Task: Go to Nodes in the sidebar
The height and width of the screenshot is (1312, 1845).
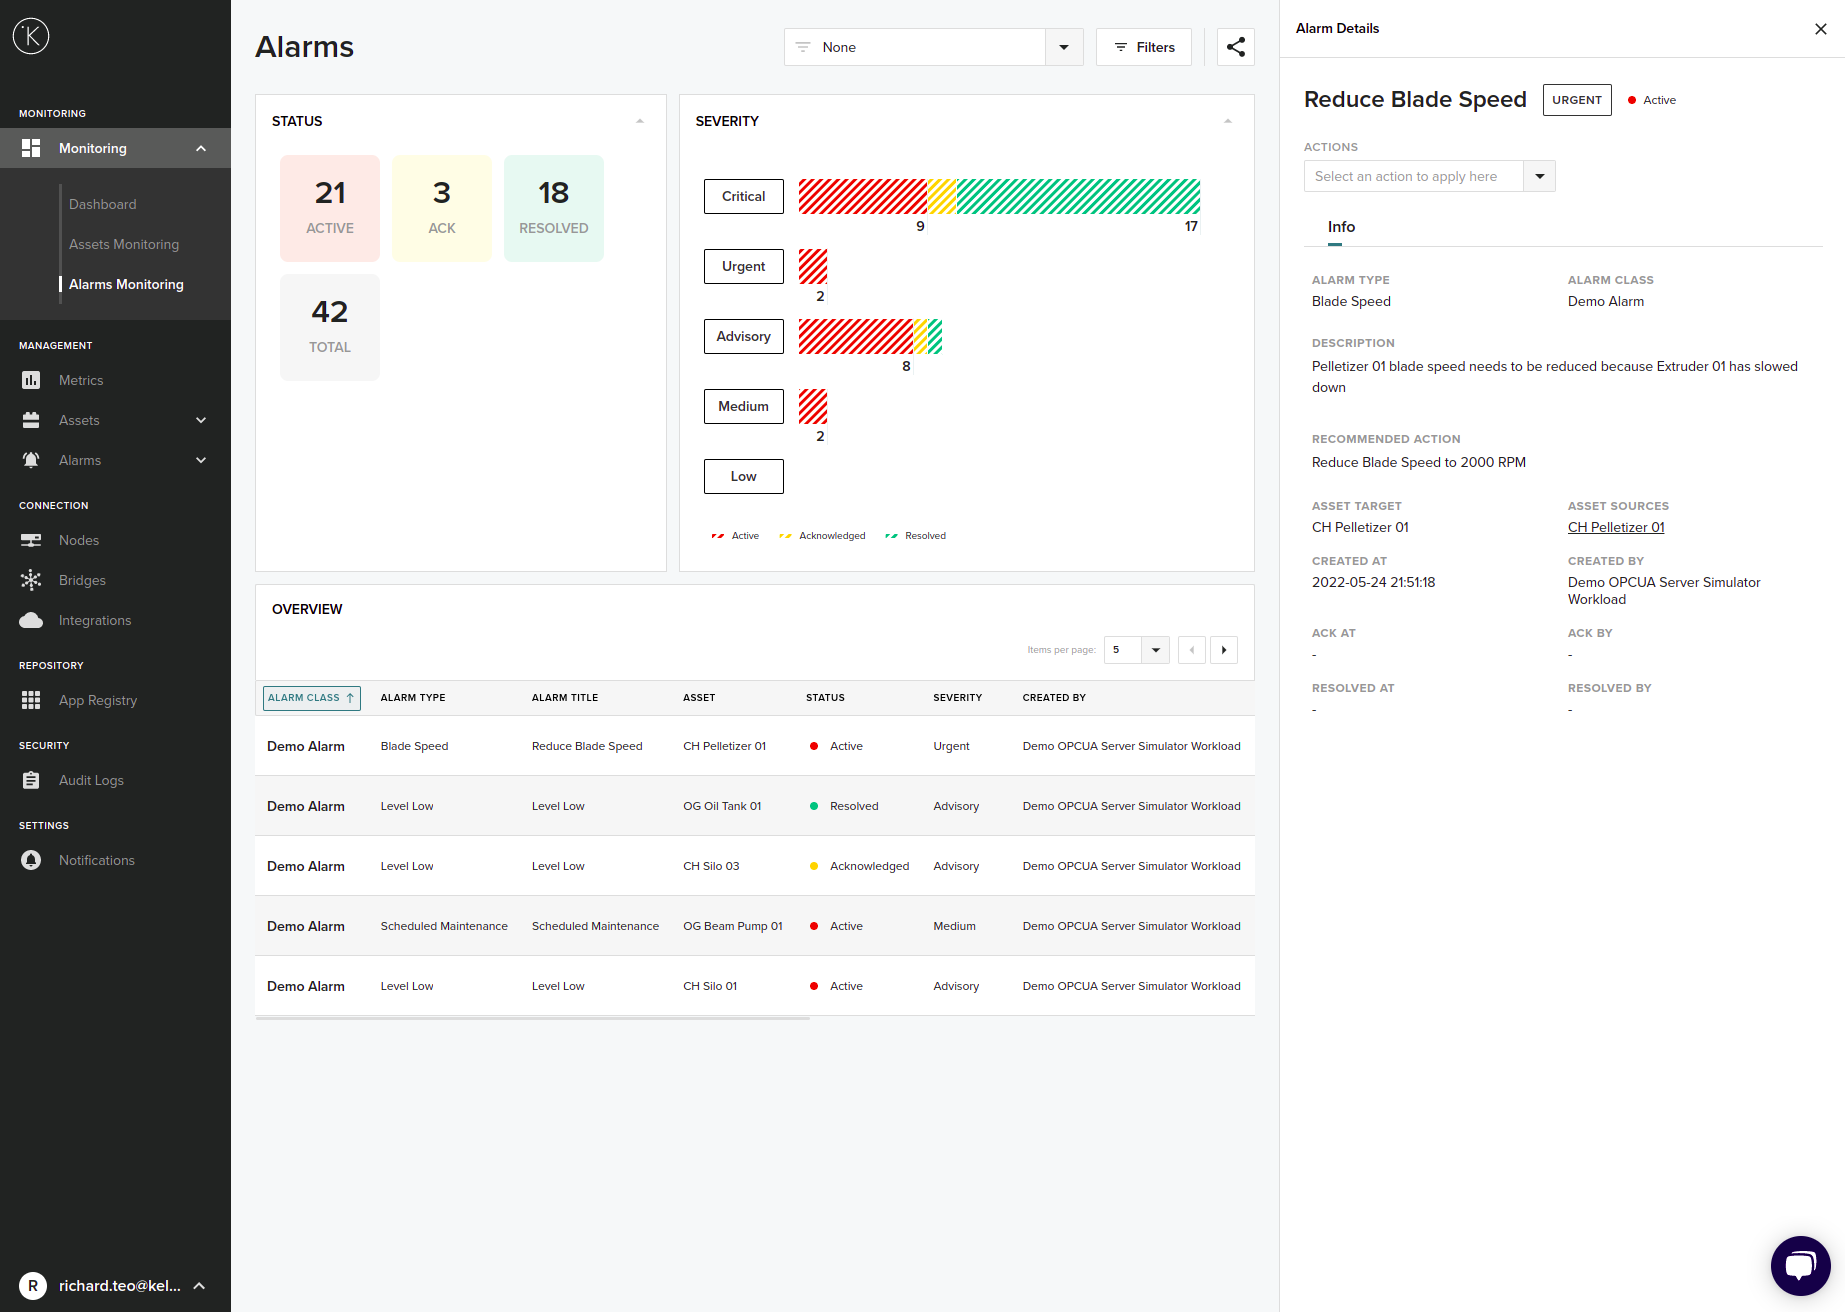Action: tap(79, 540)
